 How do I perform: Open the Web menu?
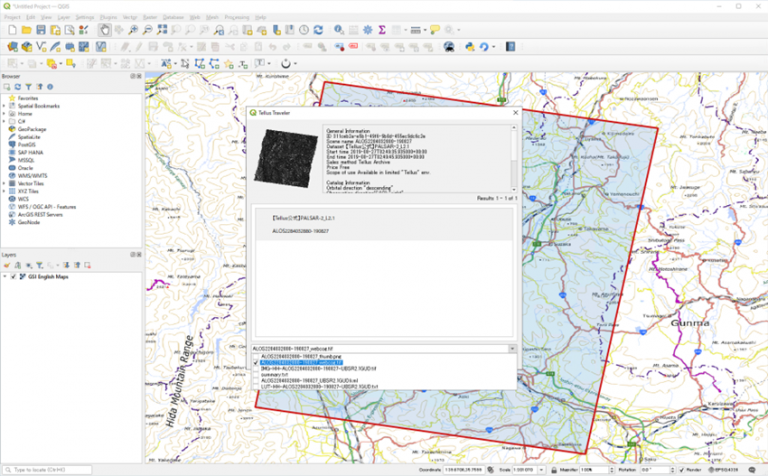coord(194,17)
